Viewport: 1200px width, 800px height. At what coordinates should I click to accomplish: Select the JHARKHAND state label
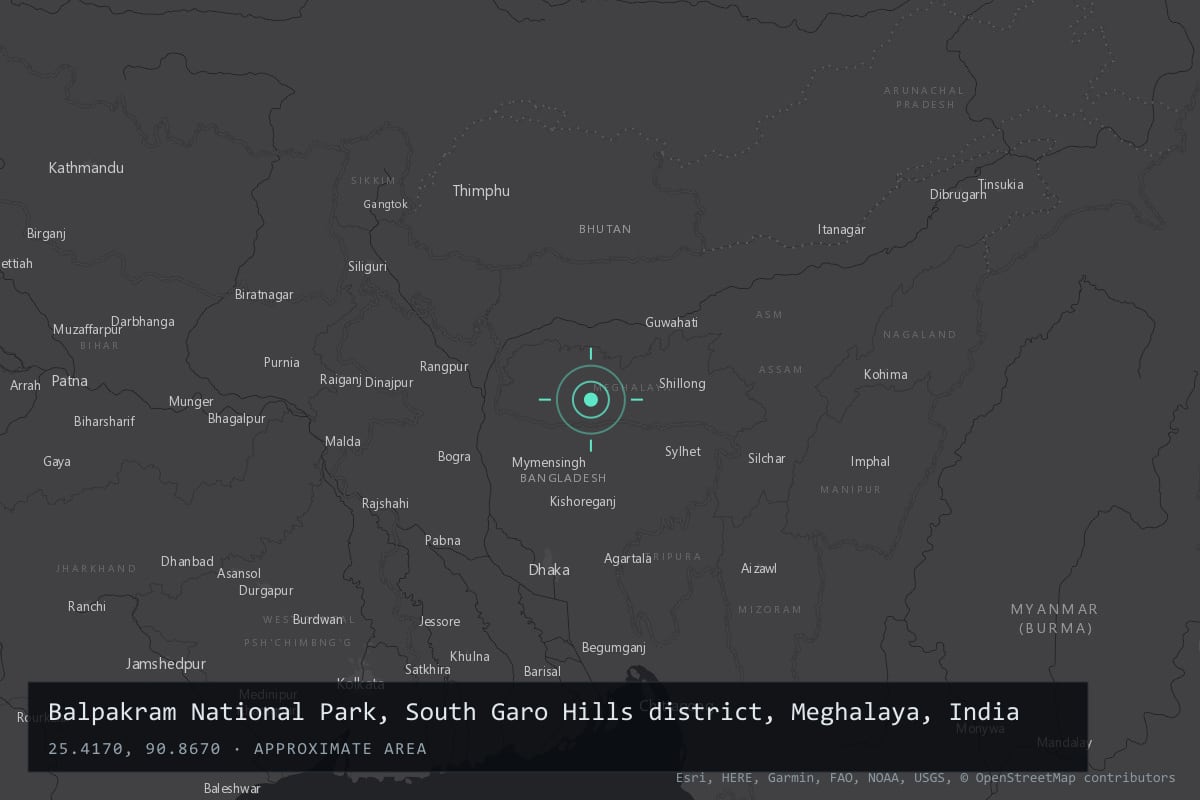coord(96,569)
